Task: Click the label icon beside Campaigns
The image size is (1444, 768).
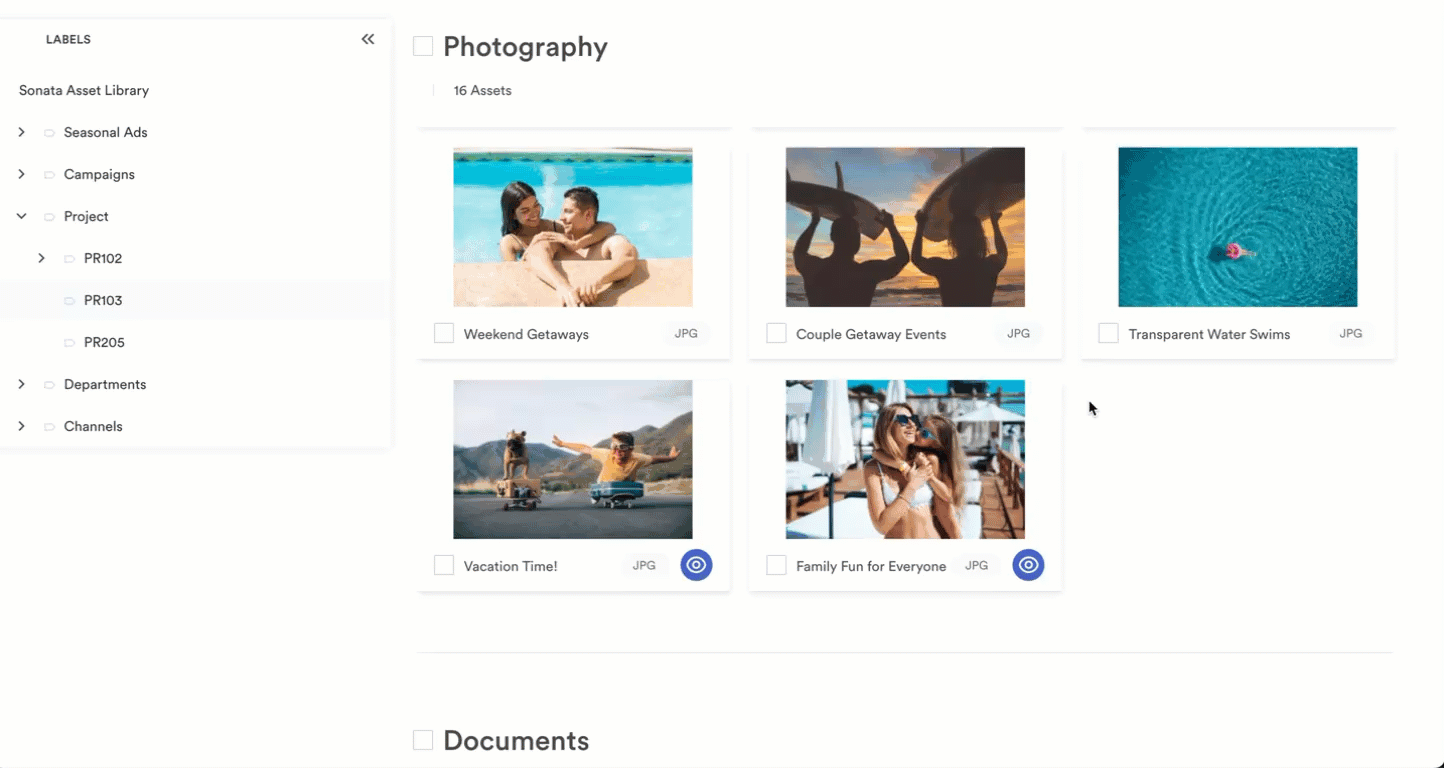Action: 47,174
